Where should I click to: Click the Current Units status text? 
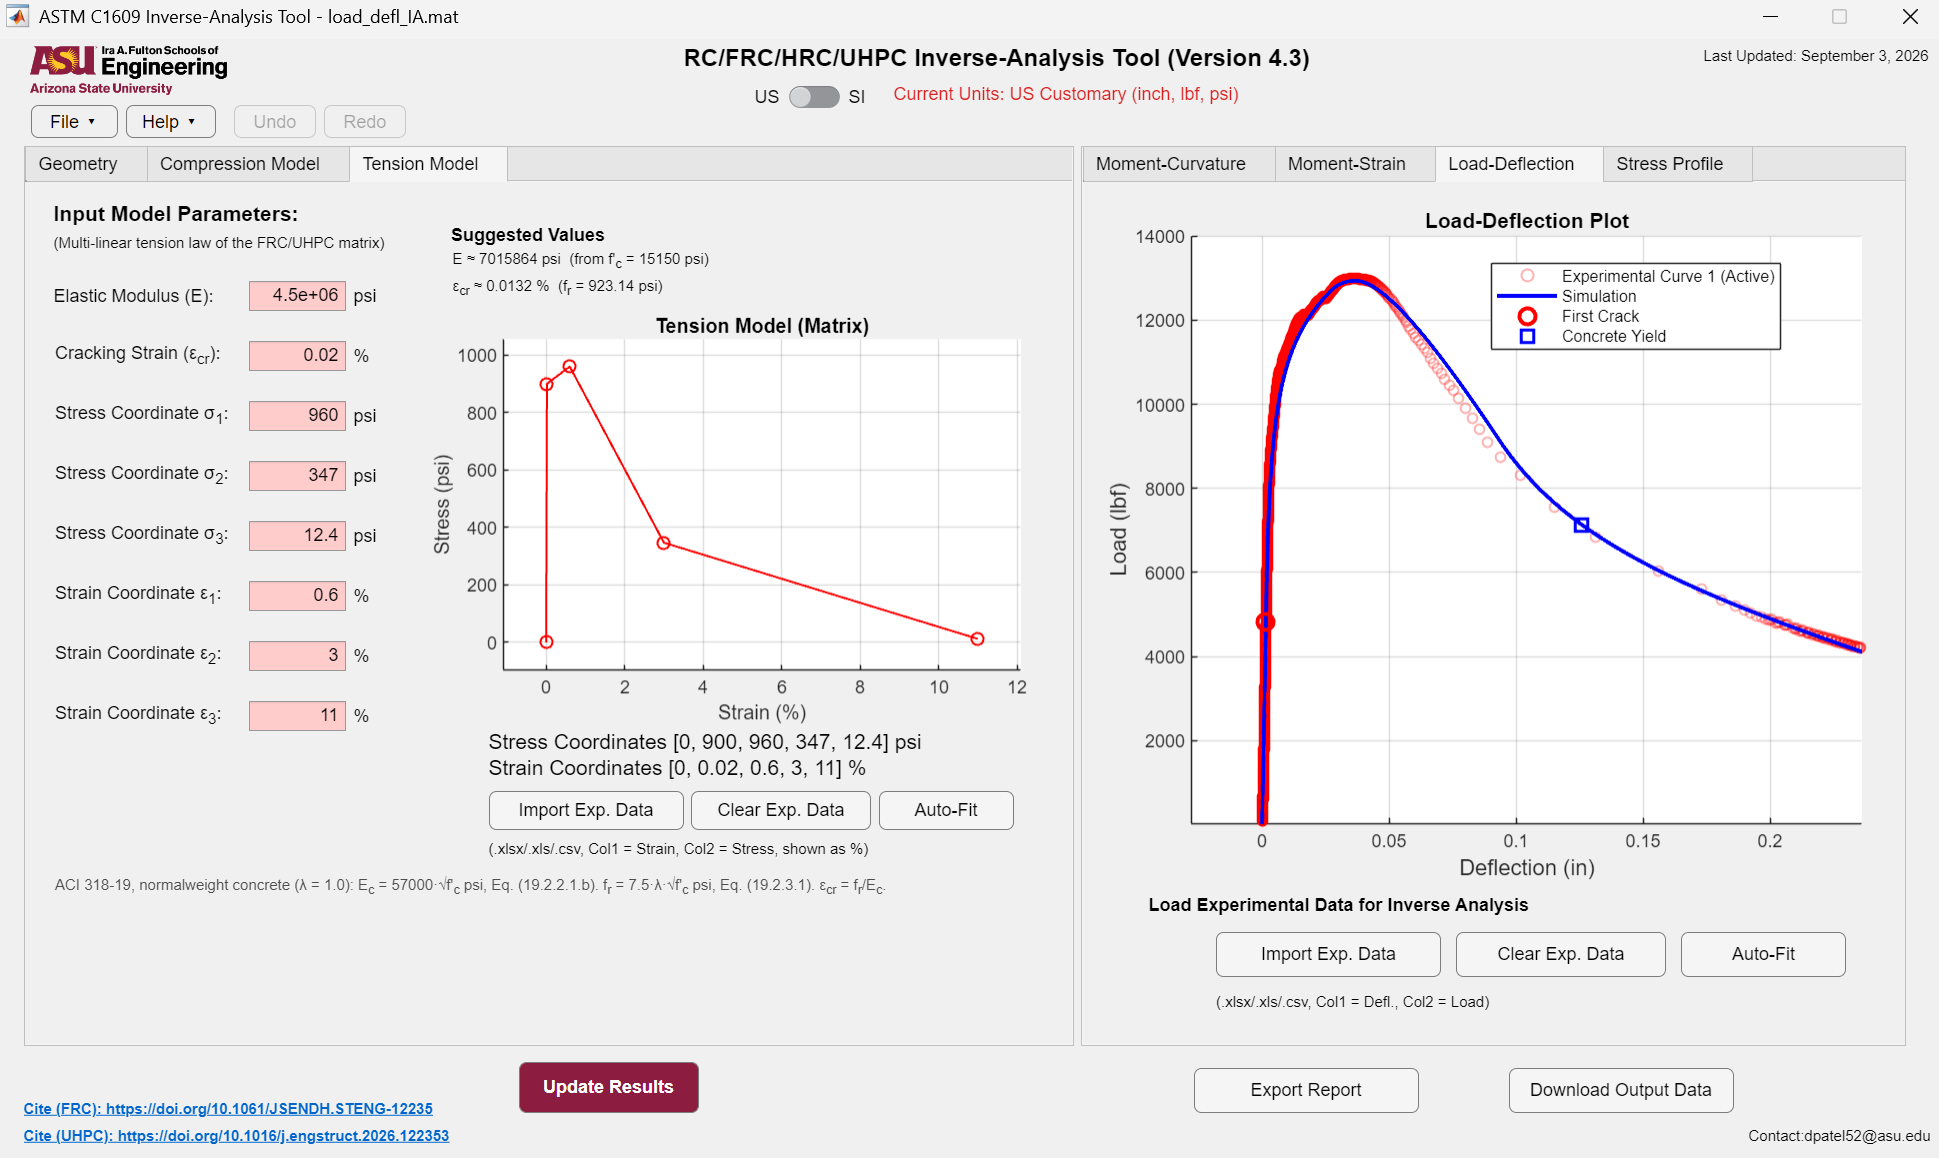tap(1066, 94)
